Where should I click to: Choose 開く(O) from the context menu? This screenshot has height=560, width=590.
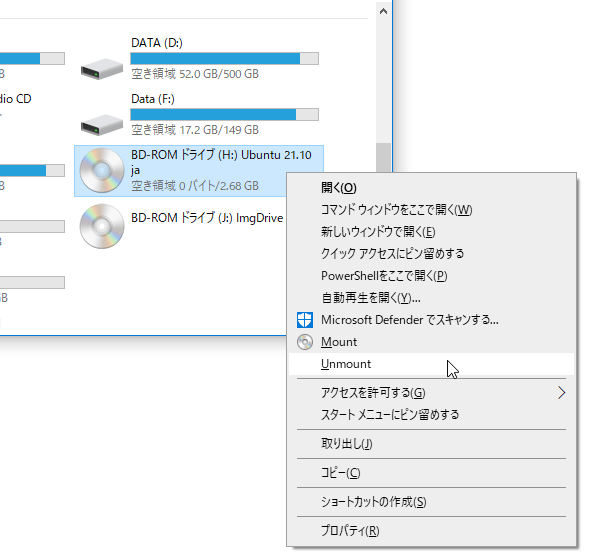click(x=431, y=187)
